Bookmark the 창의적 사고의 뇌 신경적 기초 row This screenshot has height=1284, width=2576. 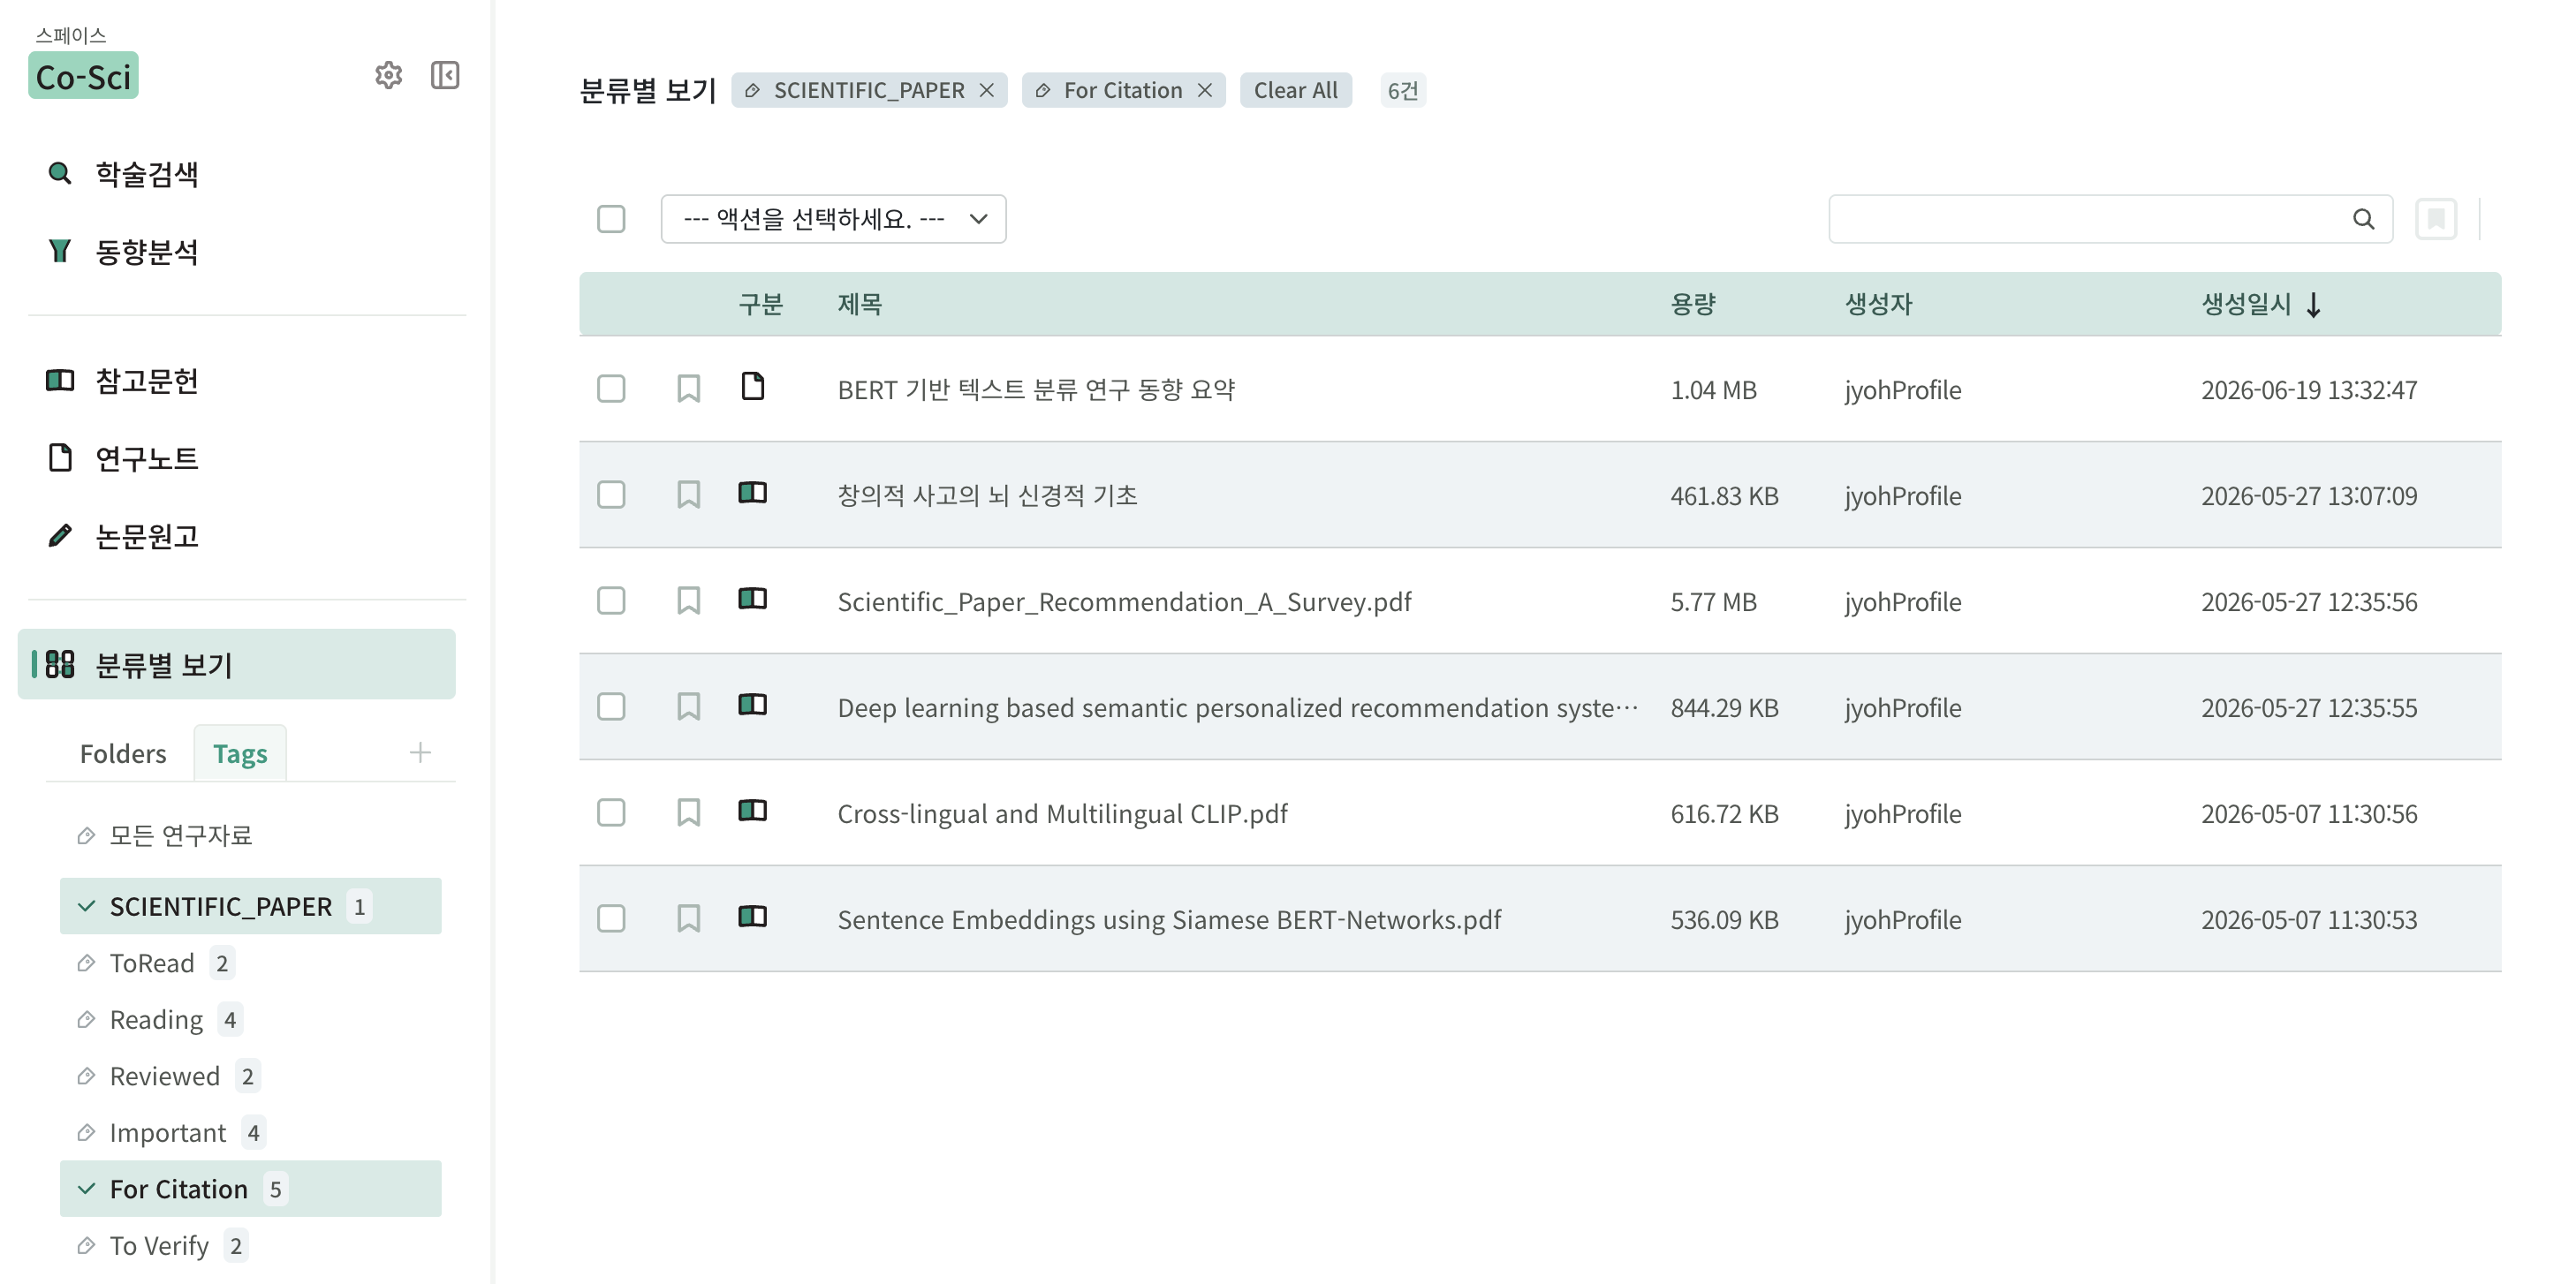(x=688, y=494)
